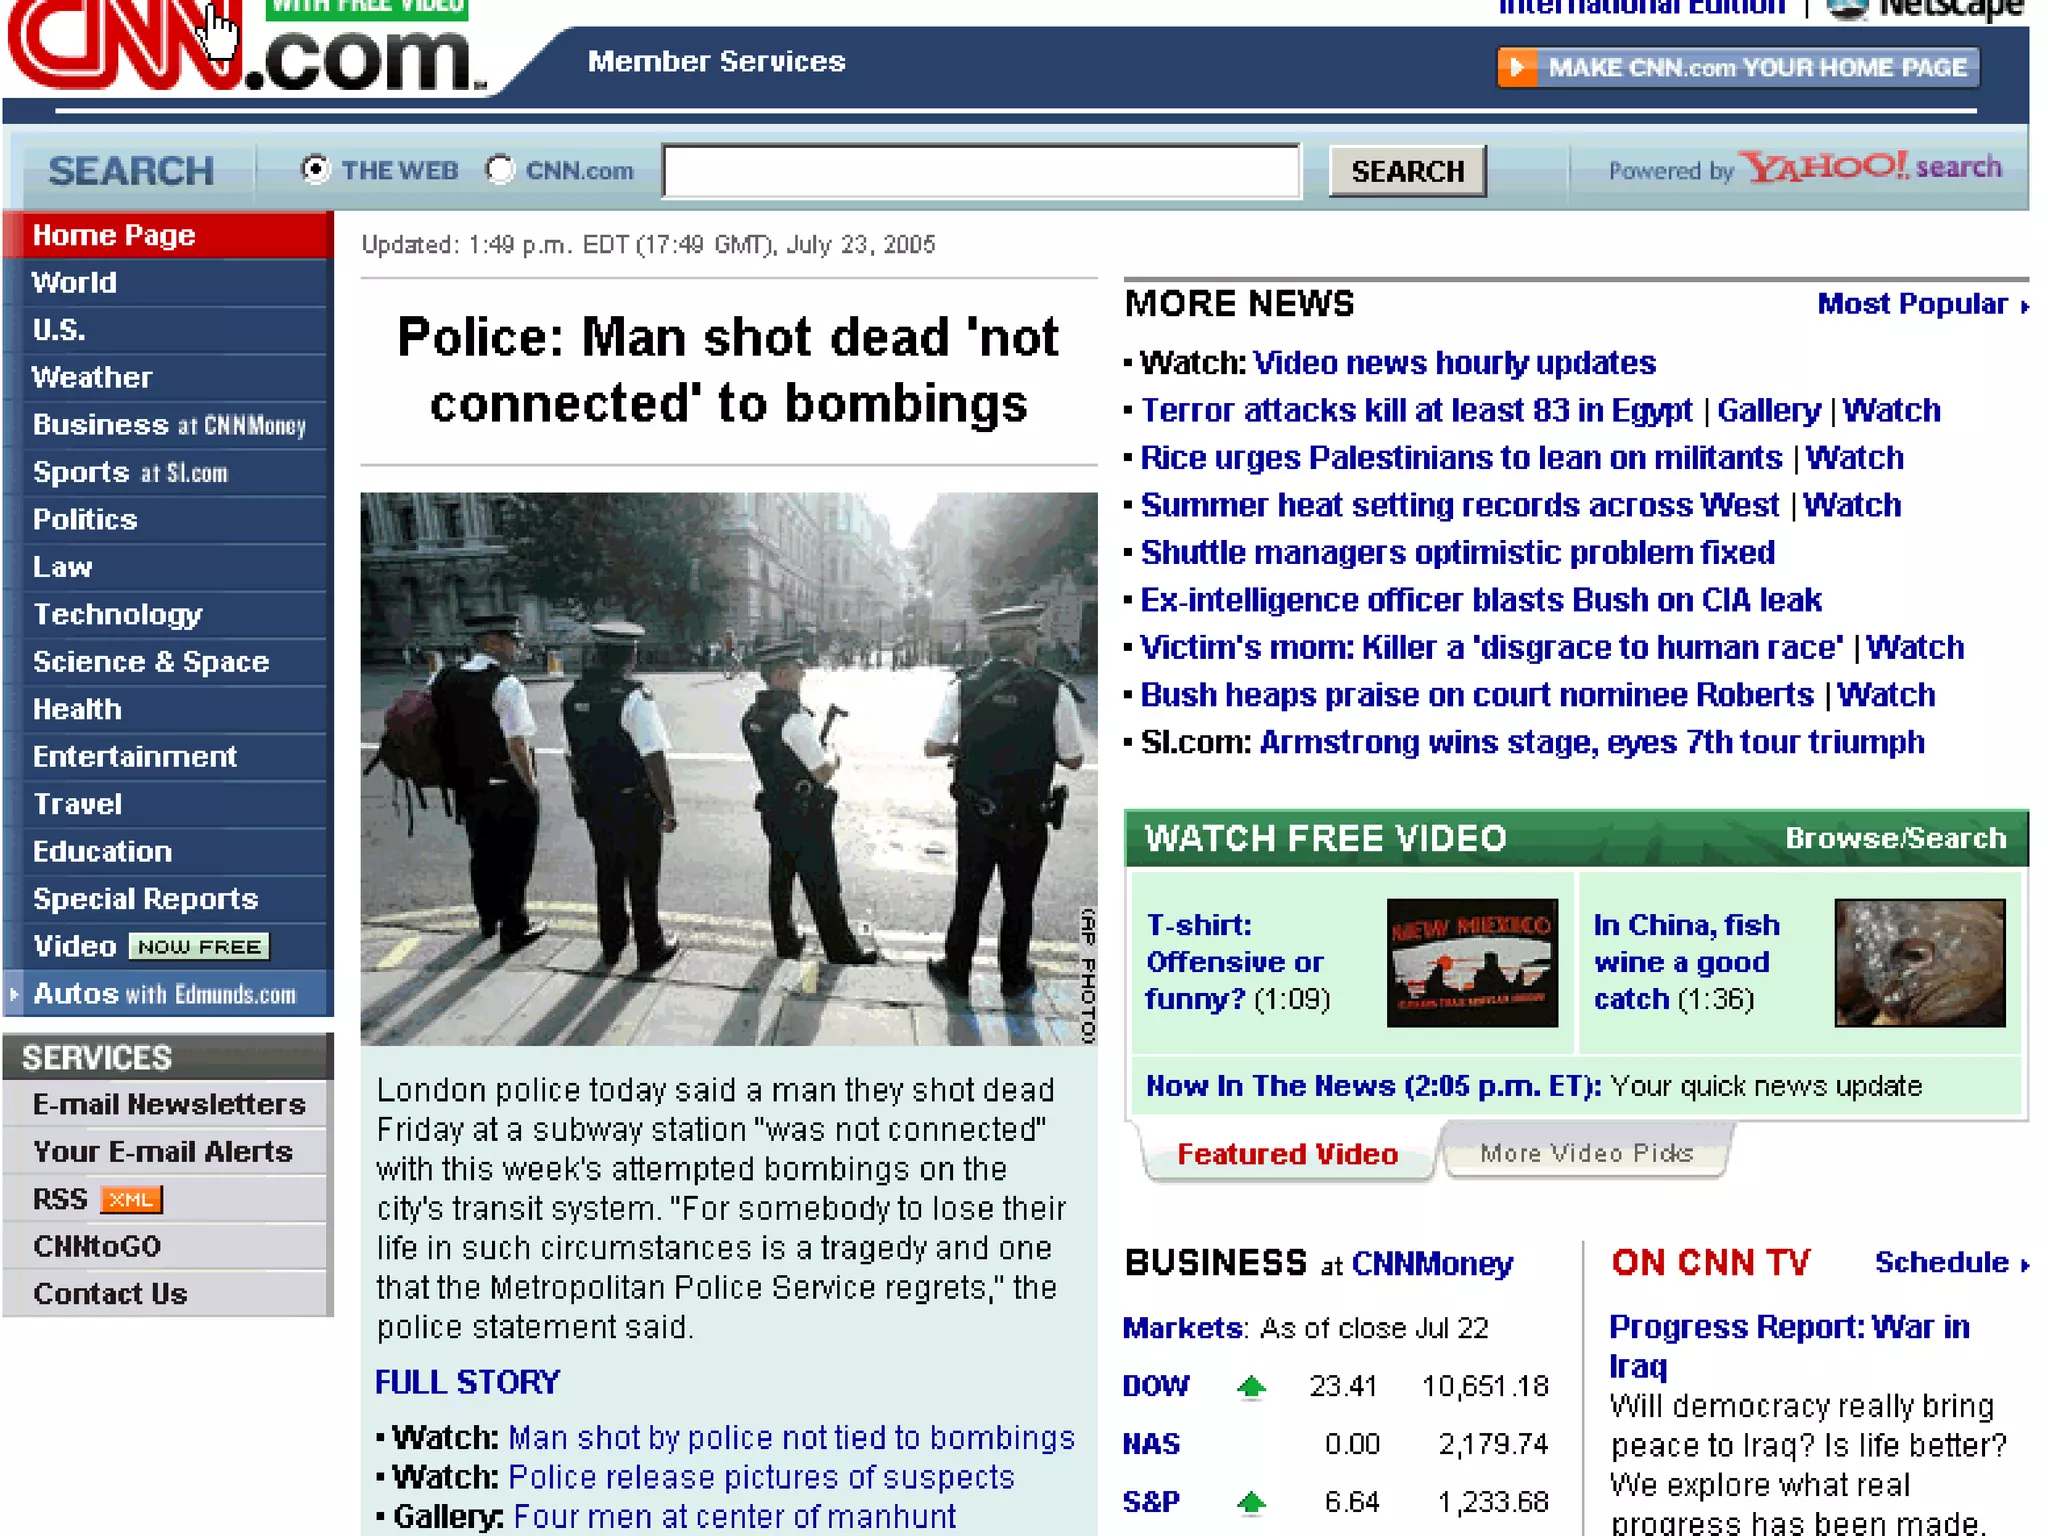Image resolution: width=2048 pixels, height=1536 pixels.
Task: Click inside the search text field
Action: click(x=981, y=171)
